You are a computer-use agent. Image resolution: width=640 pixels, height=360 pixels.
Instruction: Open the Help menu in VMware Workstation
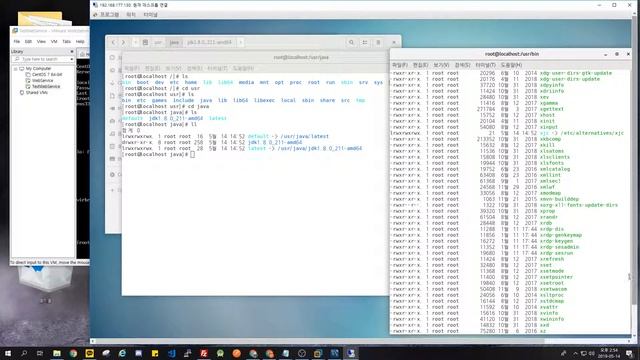pyautogui.click(x=80, y=42)
